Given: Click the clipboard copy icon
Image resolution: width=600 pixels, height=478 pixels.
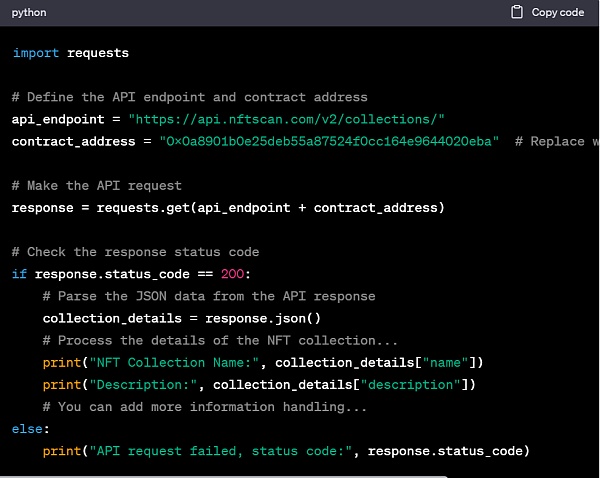Looking at the screenshot, I should 517,12.
